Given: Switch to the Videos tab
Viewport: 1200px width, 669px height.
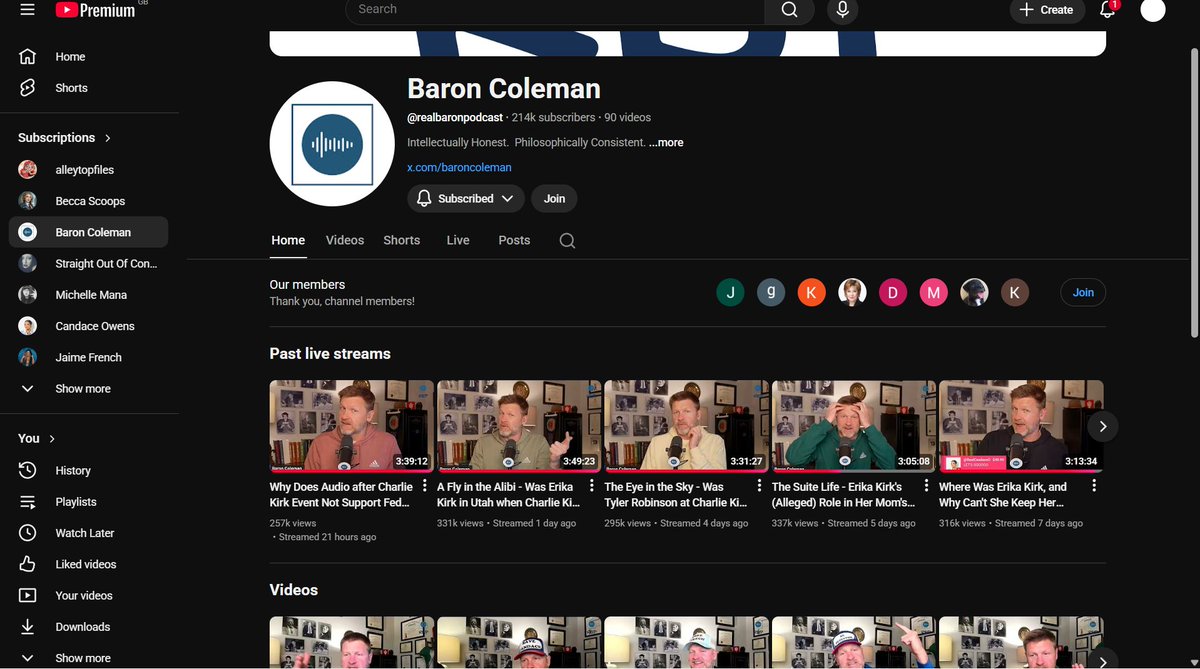Looking at the screenshot, I should click(345, 241).
